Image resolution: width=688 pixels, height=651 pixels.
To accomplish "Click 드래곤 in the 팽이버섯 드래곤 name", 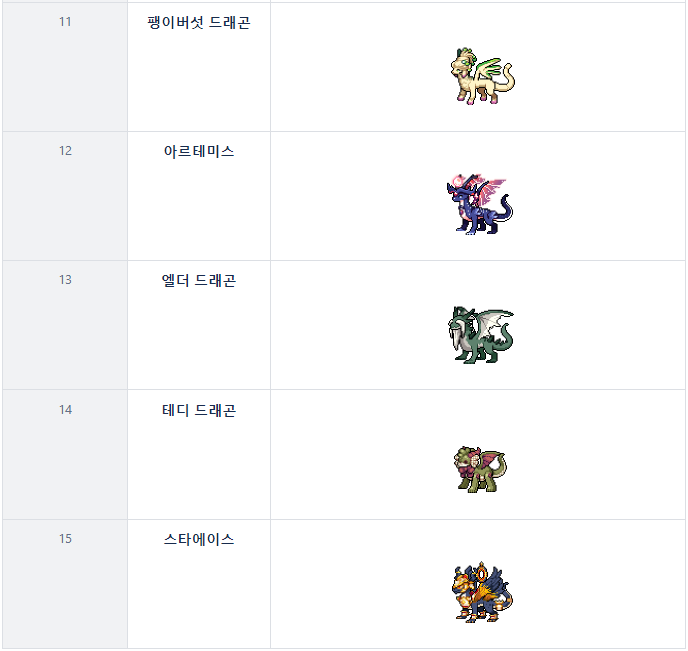I will [230, 22].
